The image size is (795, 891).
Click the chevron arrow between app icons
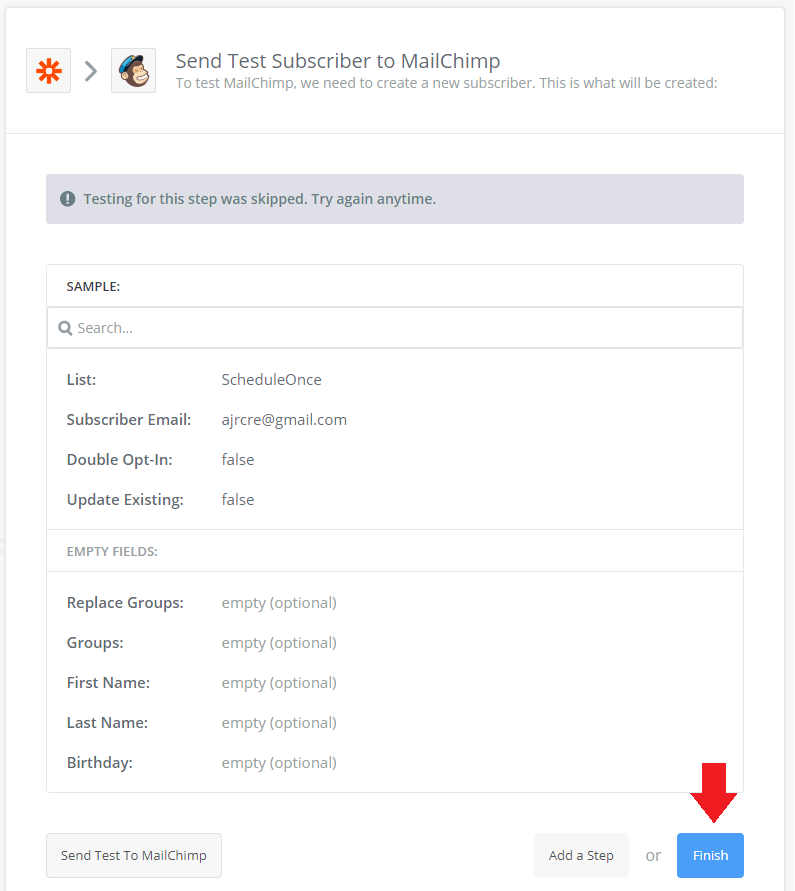(x=91, y=71)
